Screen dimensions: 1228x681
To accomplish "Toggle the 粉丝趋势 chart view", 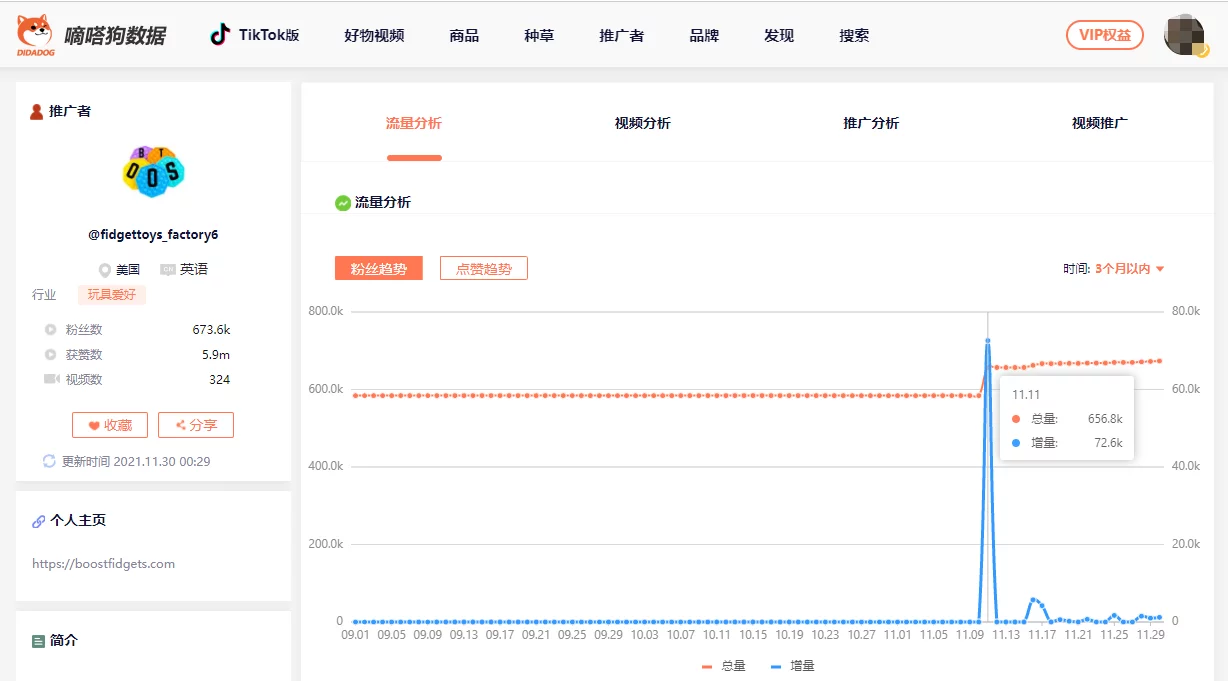I will (x=379, y=269).
